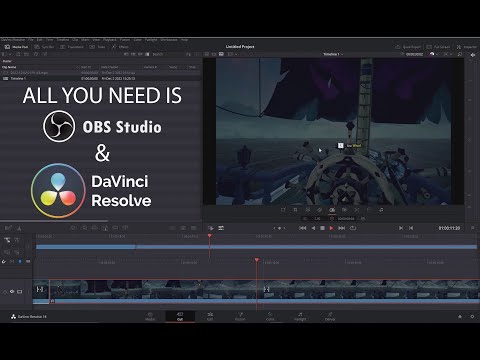Switch to the Deliver page
The image size is (480, 360).
[x=330, y=316]
